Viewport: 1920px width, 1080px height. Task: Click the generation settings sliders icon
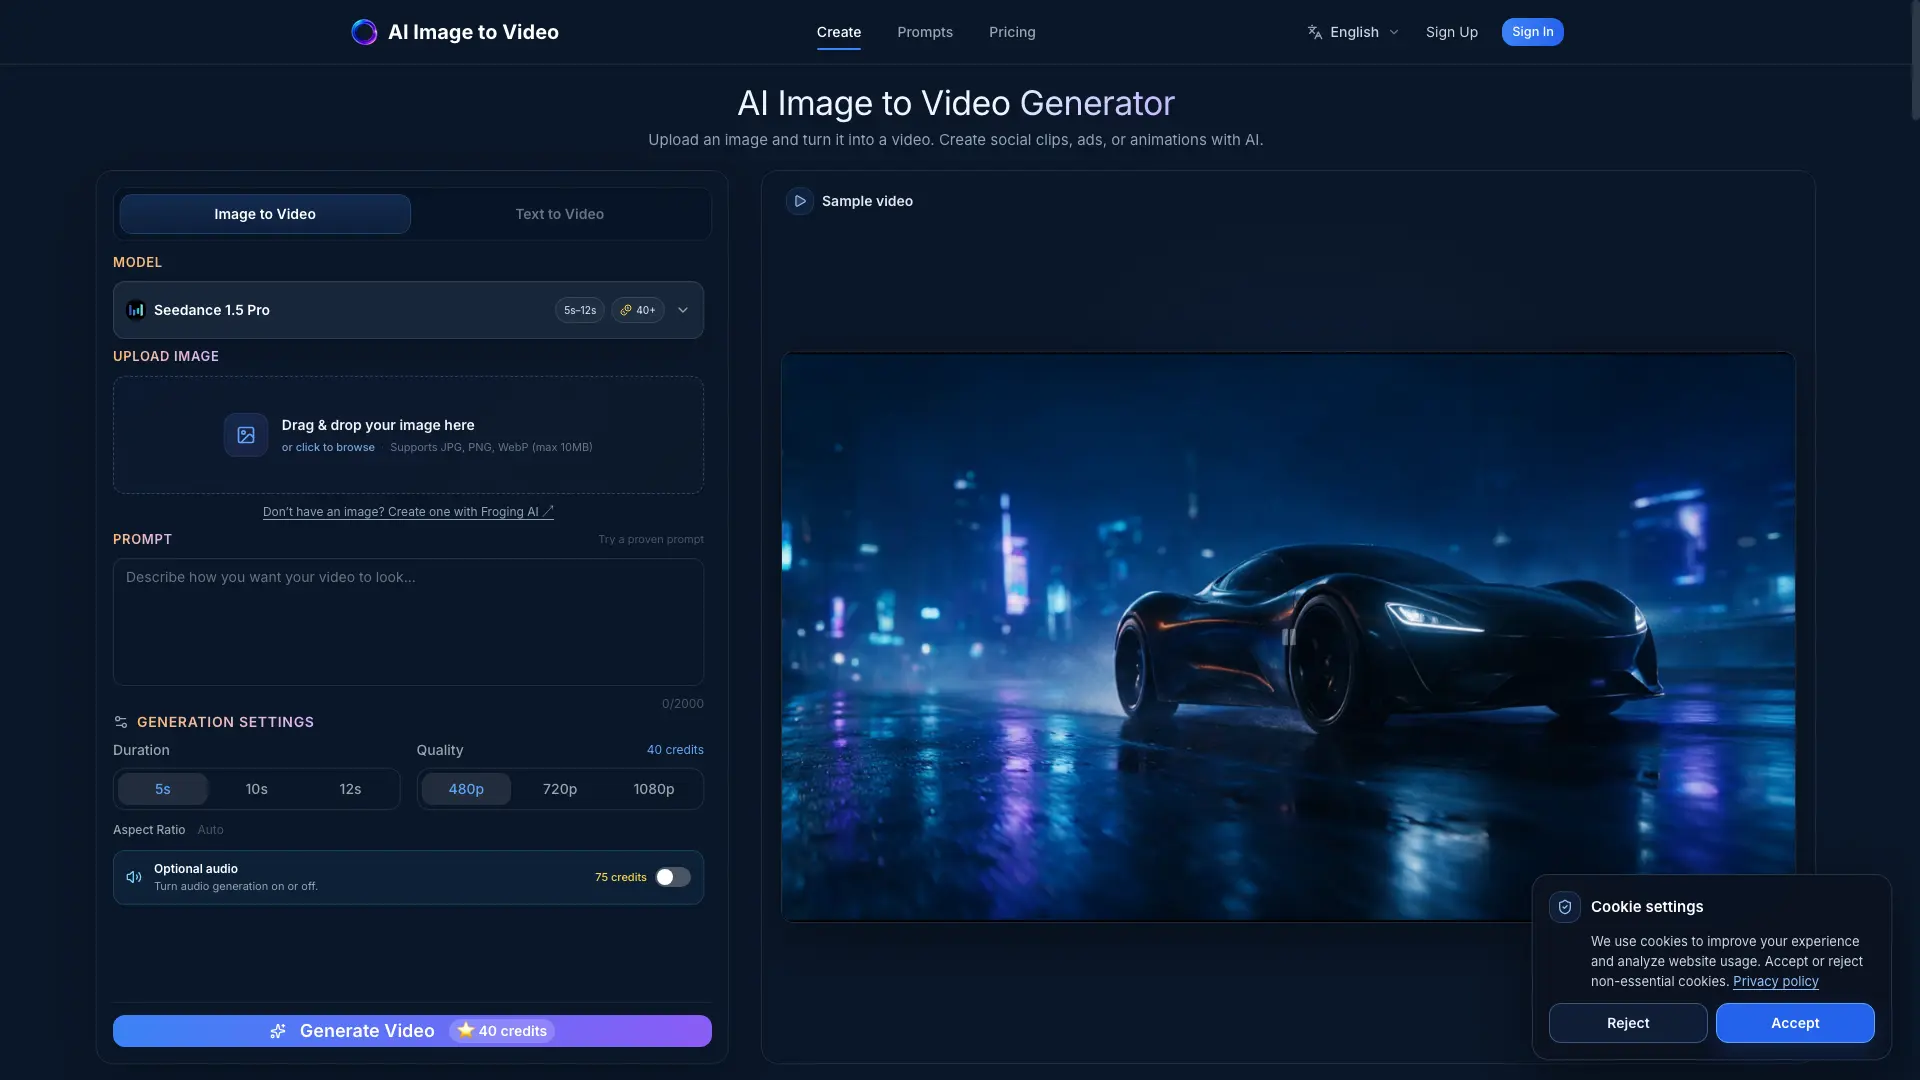point(121,722)
